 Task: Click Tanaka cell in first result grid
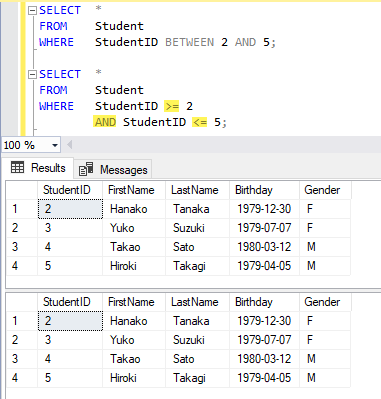pos(197,209)
